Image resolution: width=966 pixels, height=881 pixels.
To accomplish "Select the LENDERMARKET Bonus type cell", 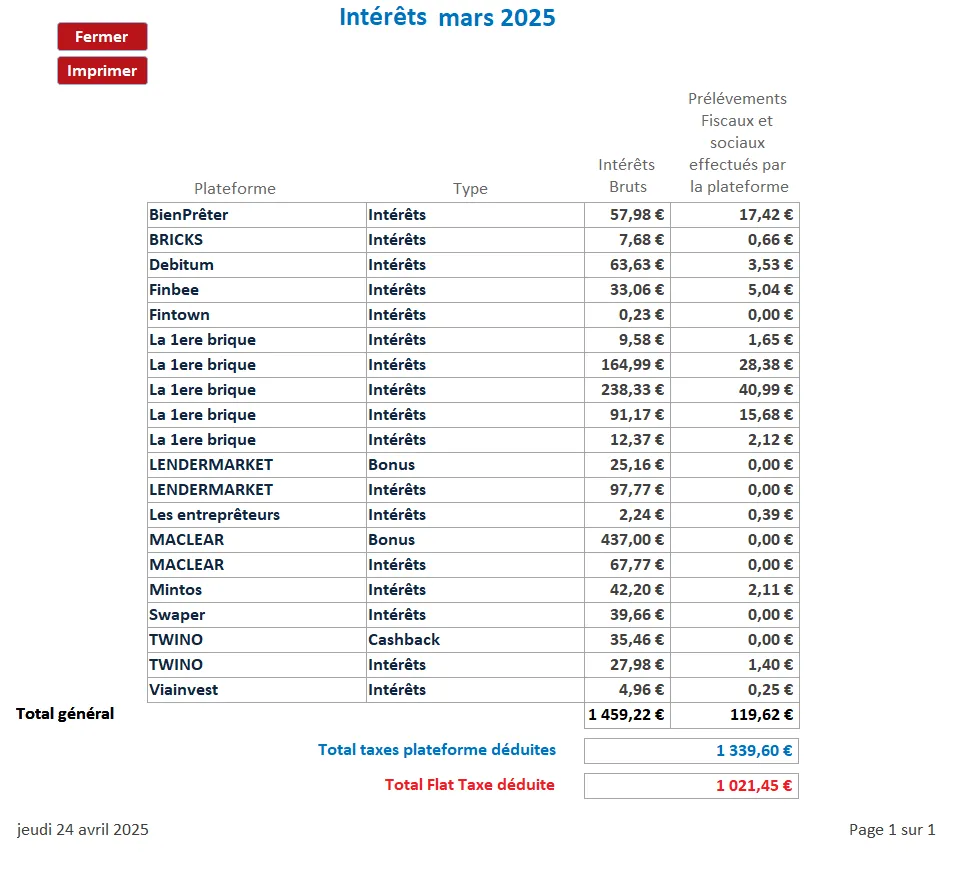I will [x=475, y=465].
